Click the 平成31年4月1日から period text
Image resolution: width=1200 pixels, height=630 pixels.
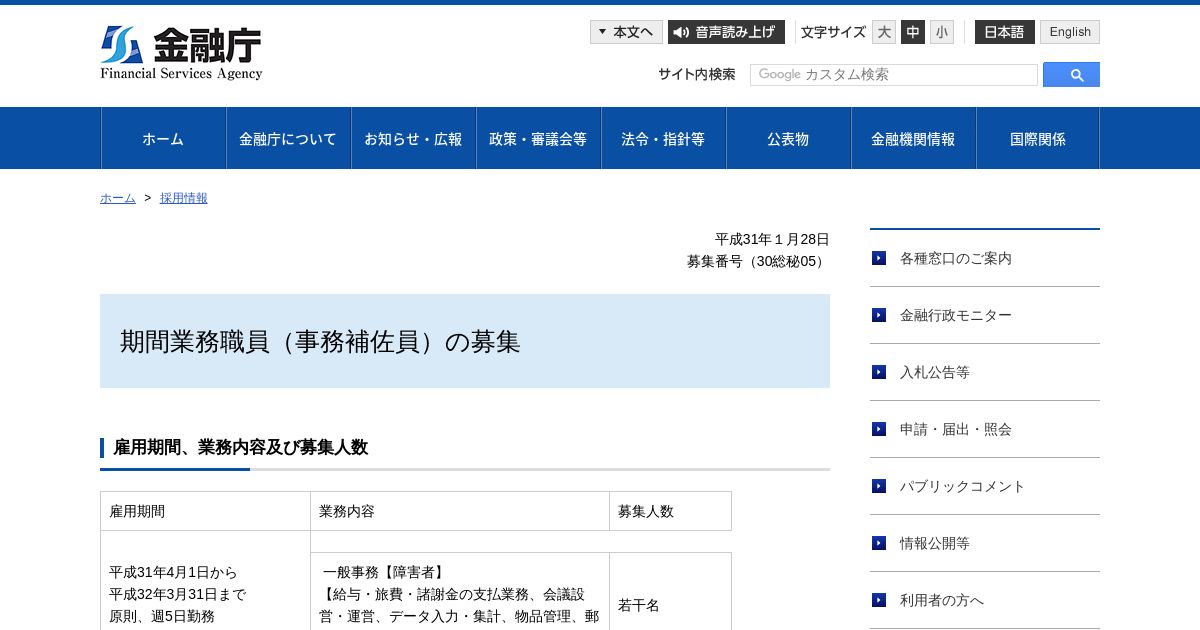click(x=173, y=572)
